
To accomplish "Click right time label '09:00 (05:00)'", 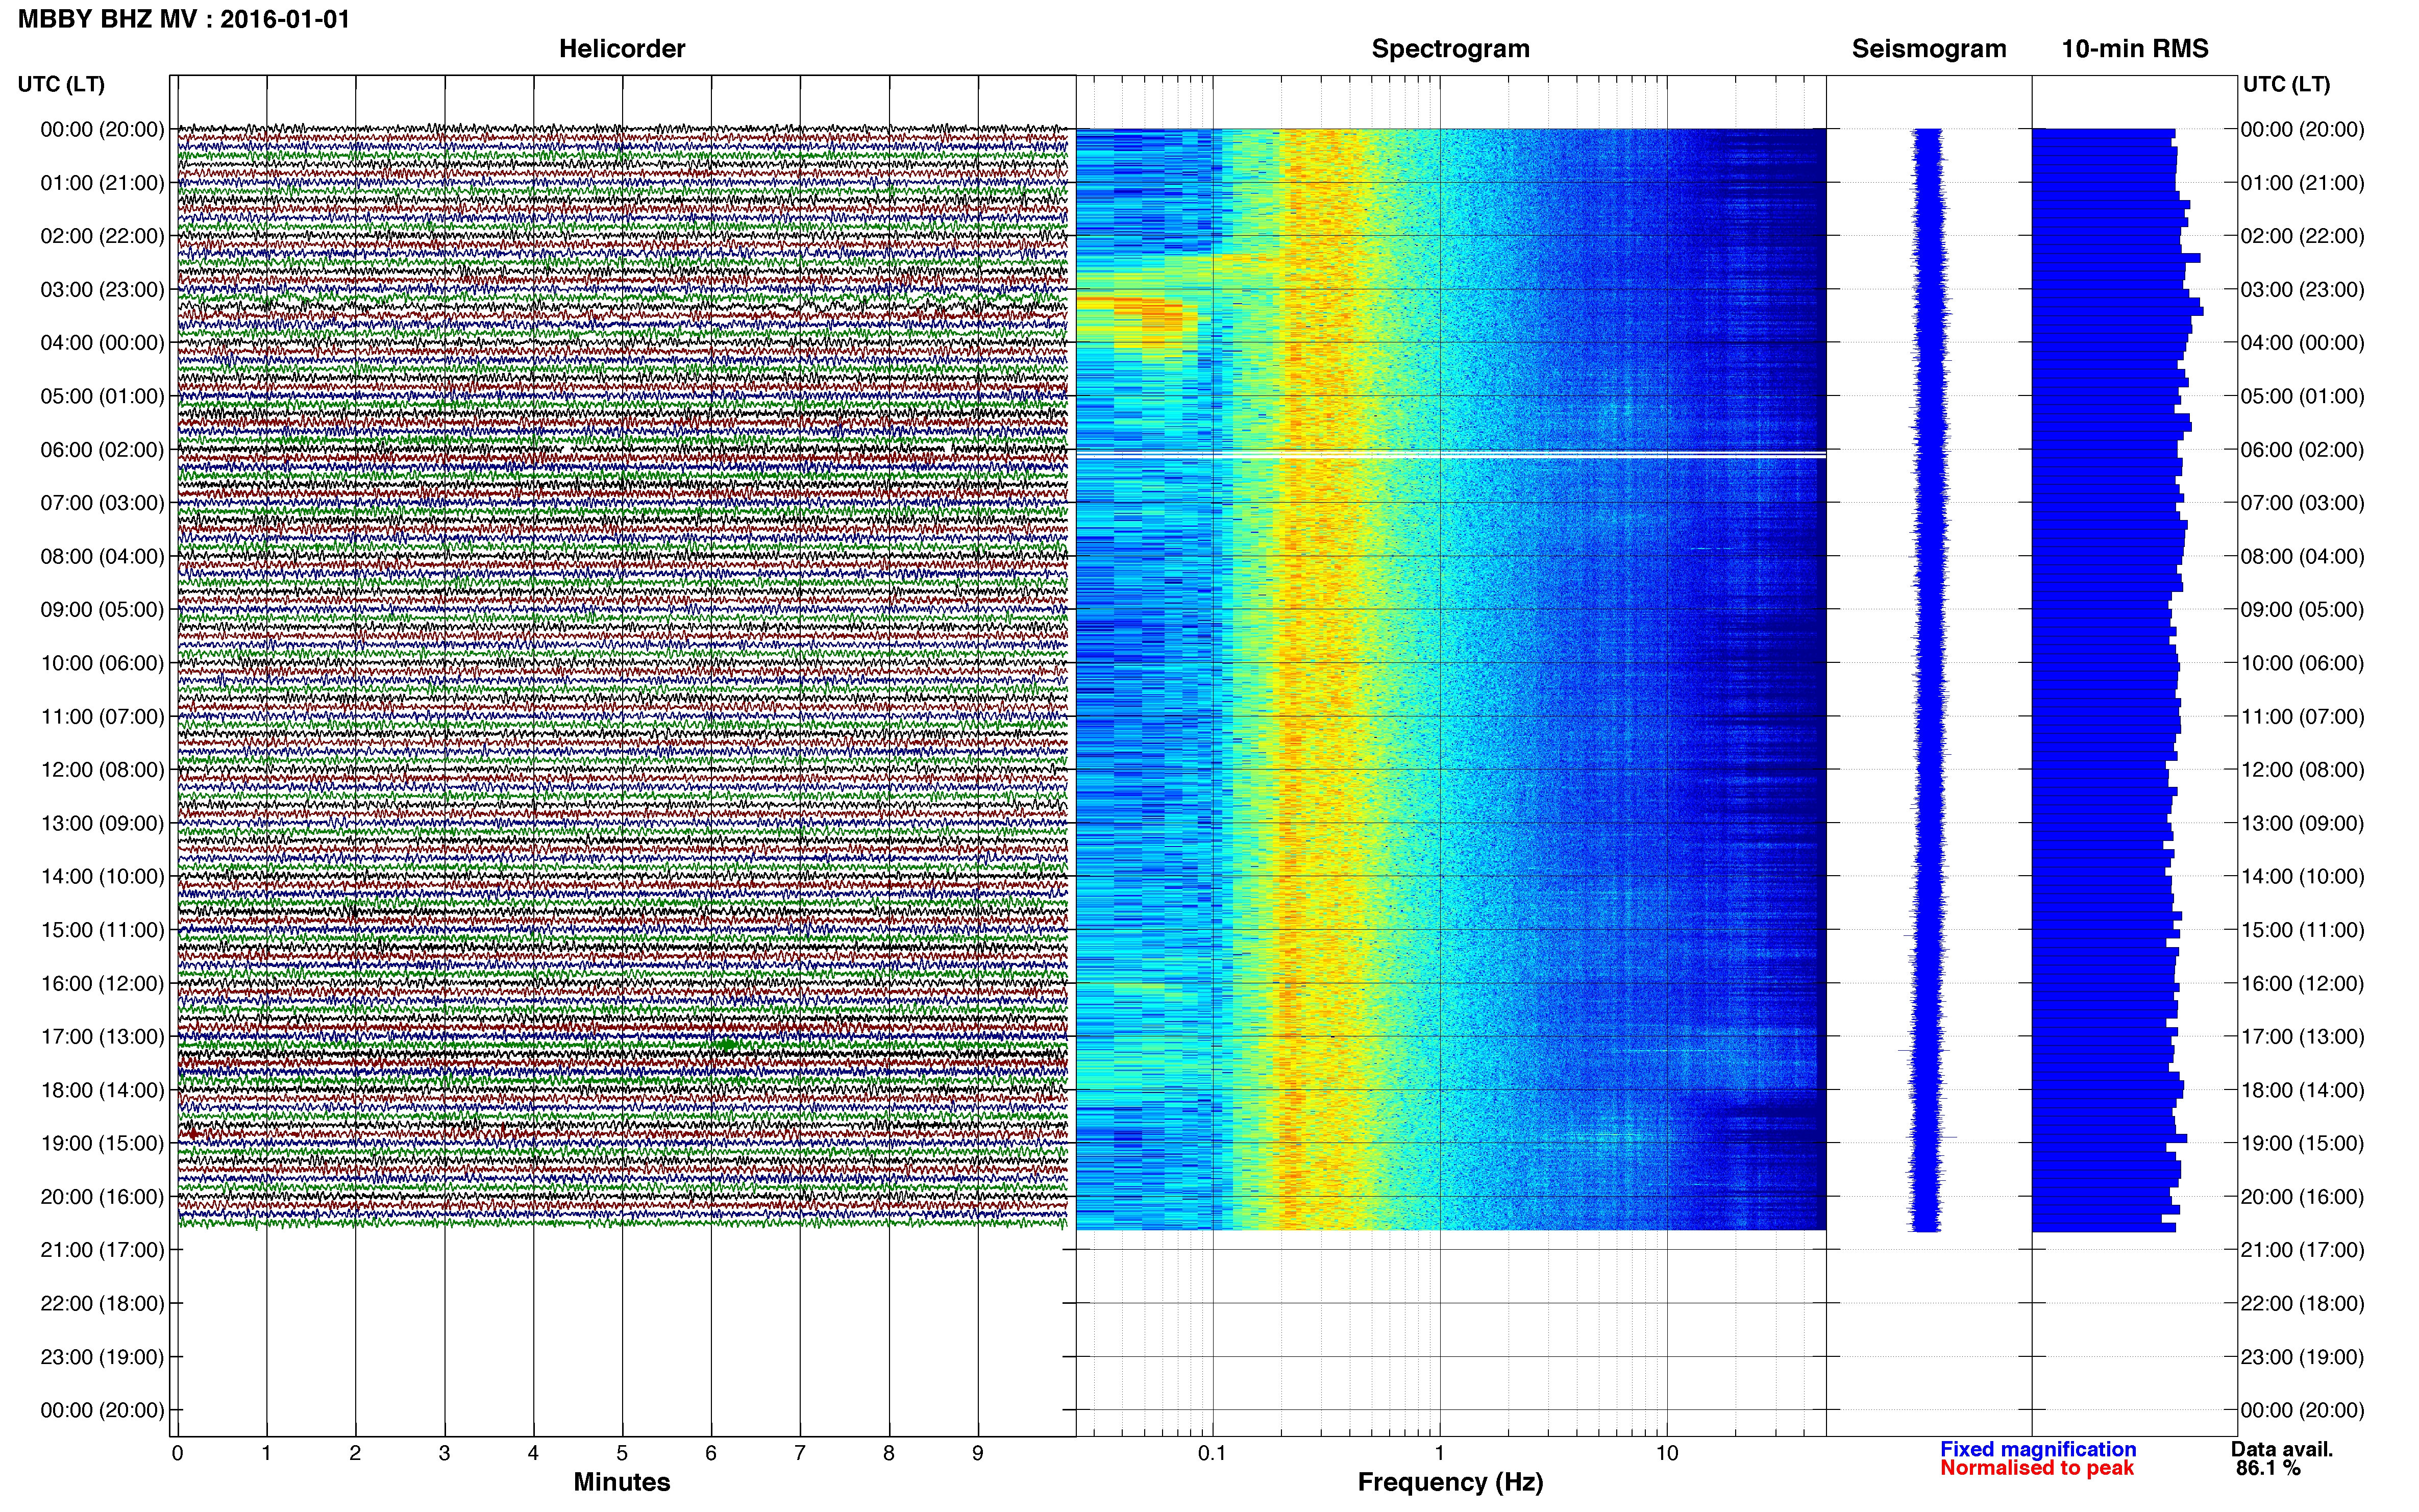I will pos(2302,610).
